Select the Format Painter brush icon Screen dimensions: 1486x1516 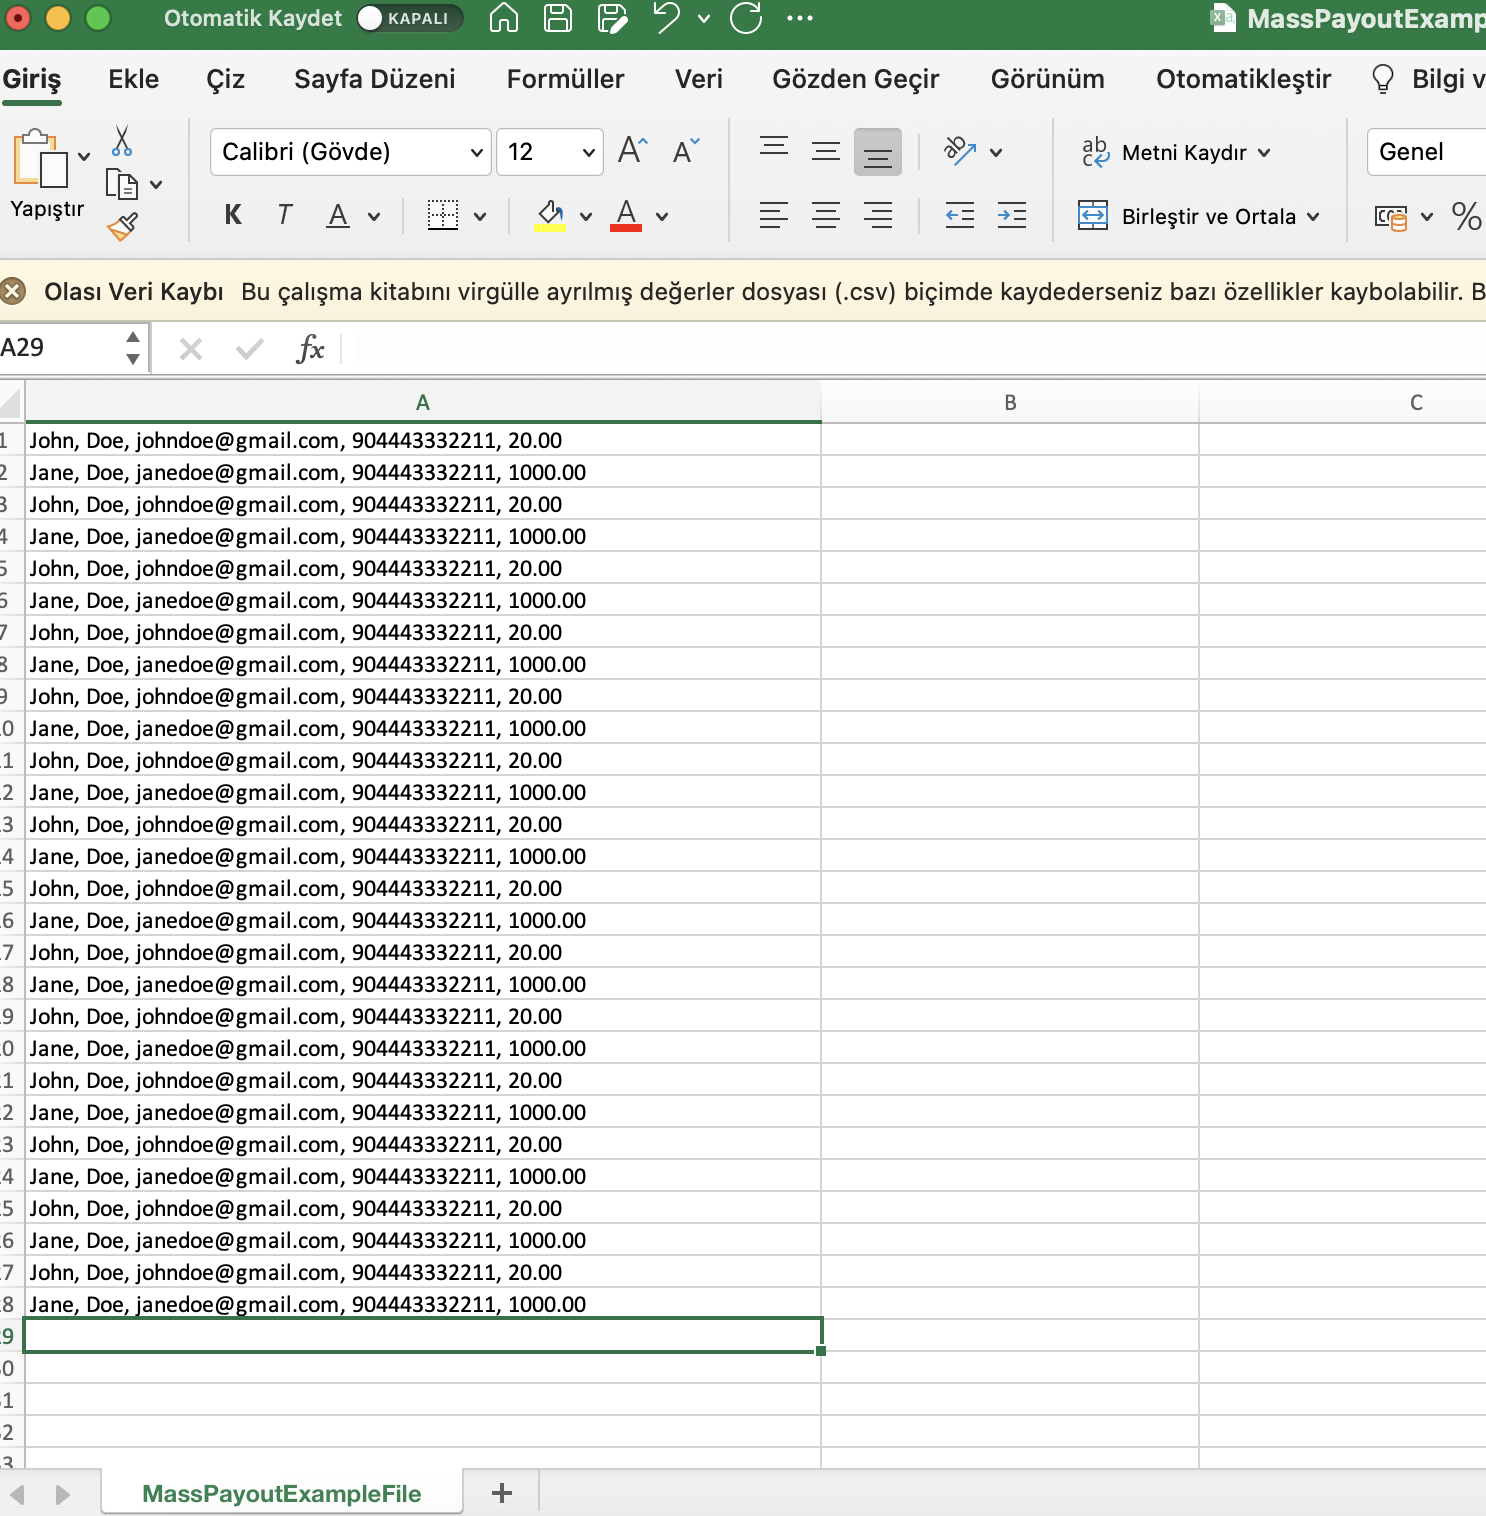point(122,228)
